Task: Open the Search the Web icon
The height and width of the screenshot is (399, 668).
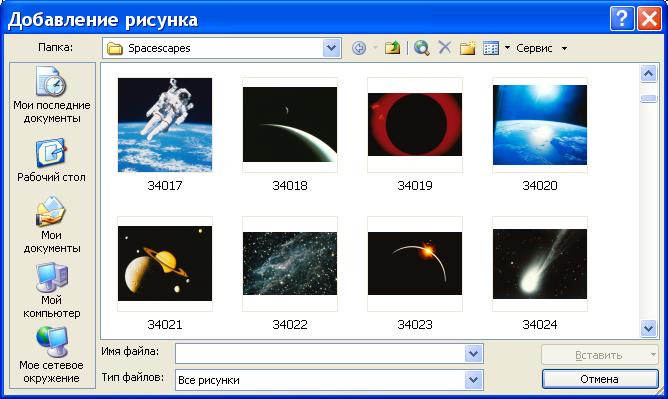Action: [421, 48]
